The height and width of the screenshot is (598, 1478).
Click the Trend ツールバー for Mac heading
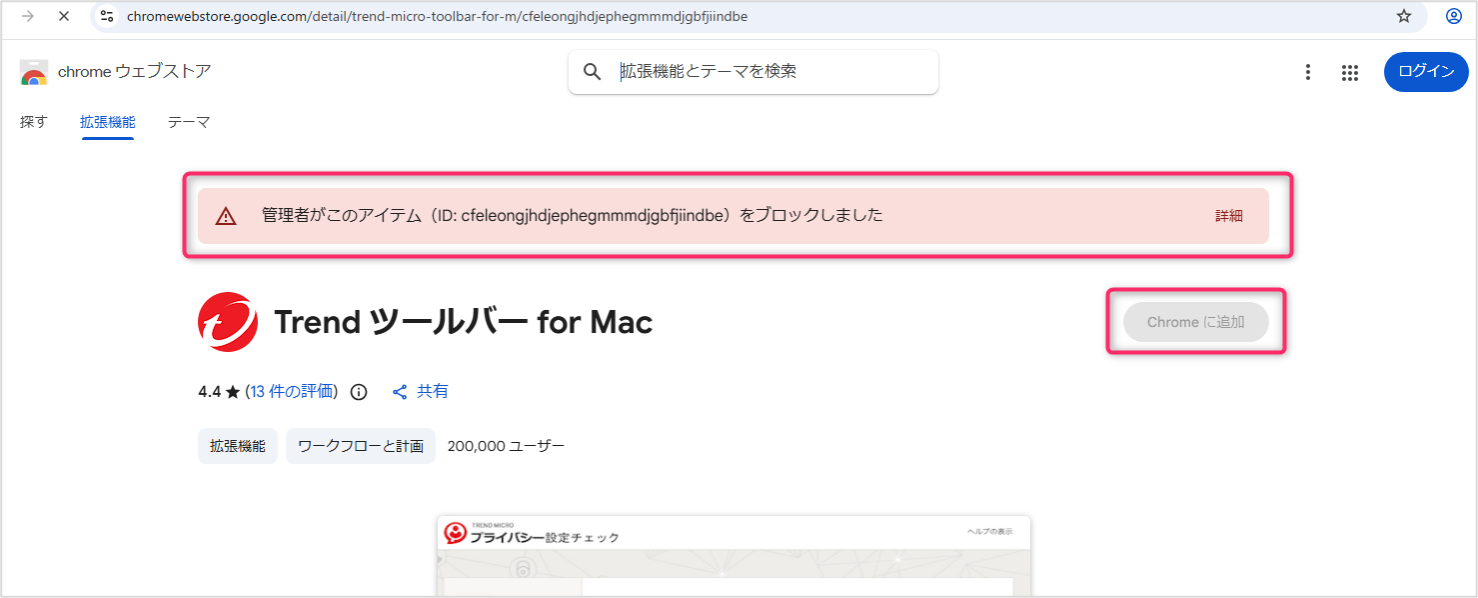click(x=463, y=322)
